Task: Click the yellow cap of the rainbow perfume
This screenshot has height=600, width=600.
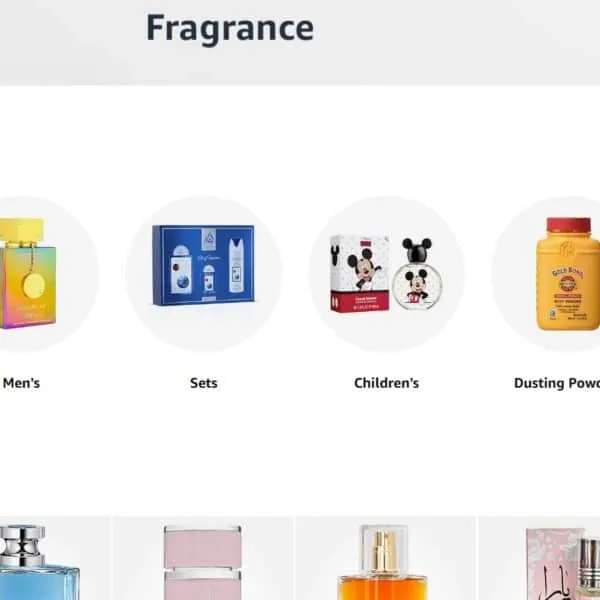Action: click(21, 230)
